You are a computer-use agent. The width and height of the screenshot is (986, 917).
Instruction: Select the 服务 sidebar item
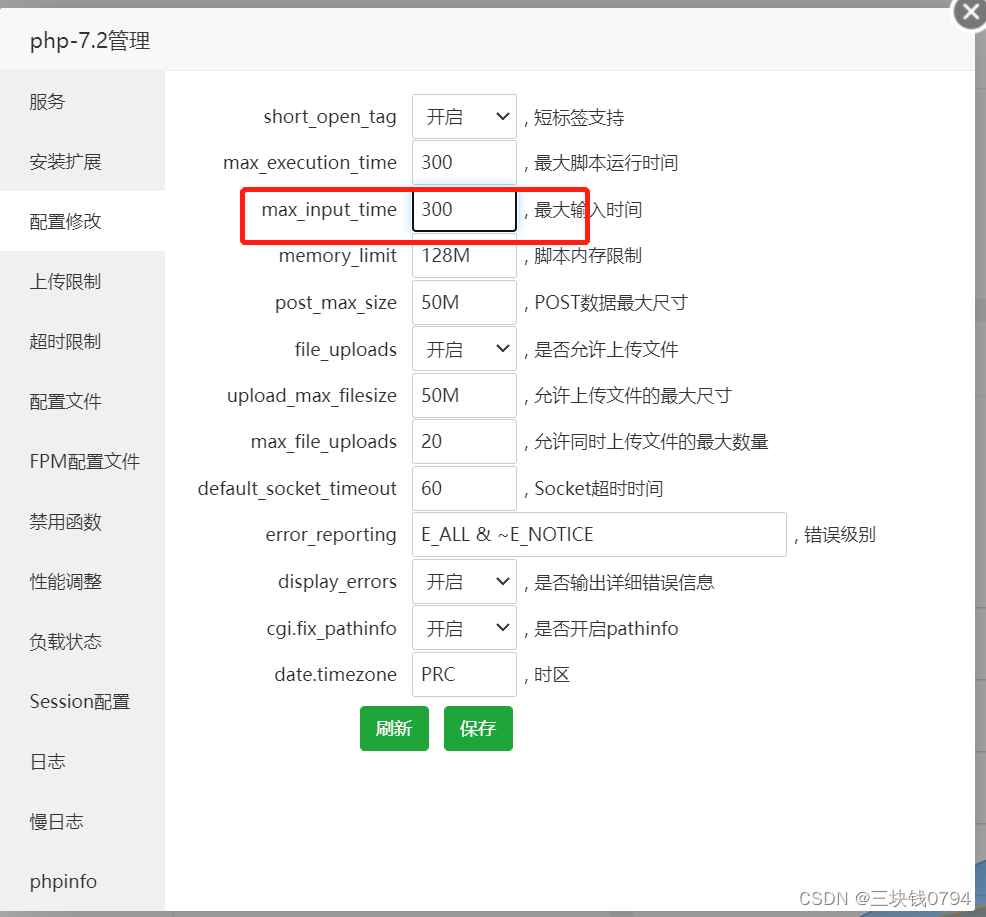[48, 101]
